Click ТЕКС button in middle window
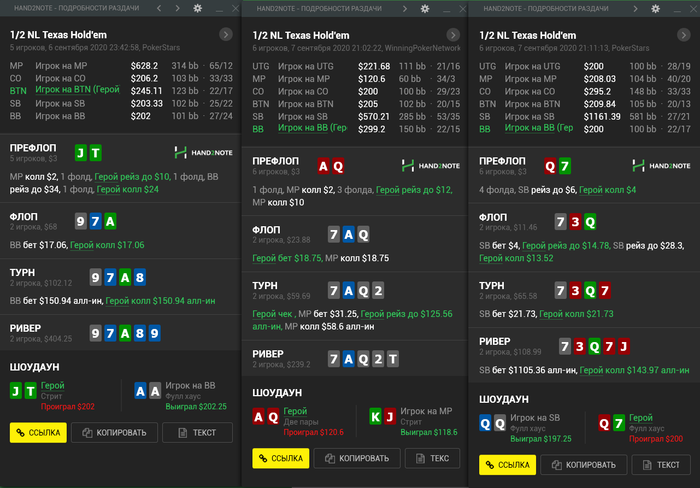700x488 pixels. (433, 458)
